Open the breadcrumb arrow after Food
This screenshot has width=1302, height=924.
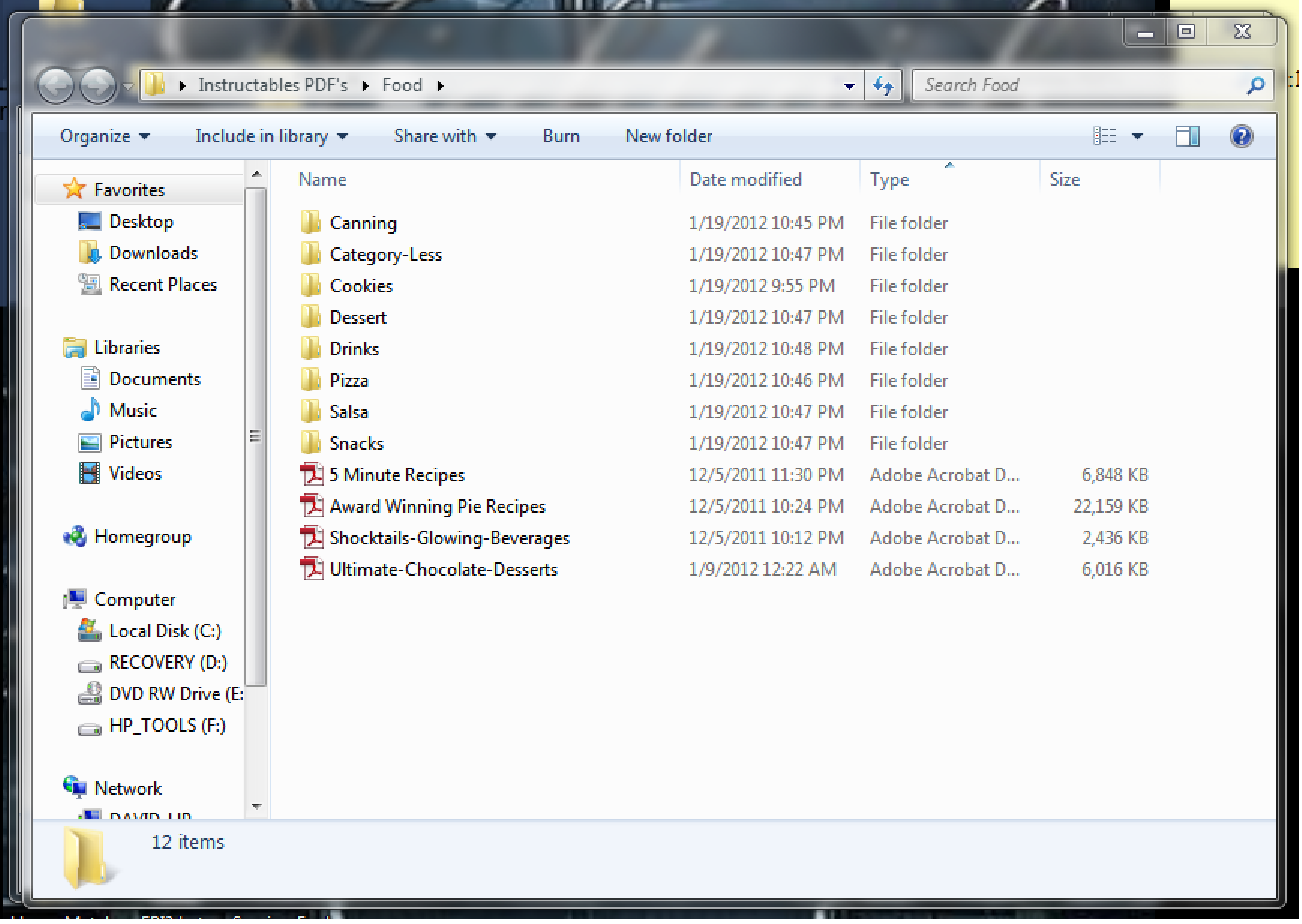pyautogui.click(x=438, y=86)
